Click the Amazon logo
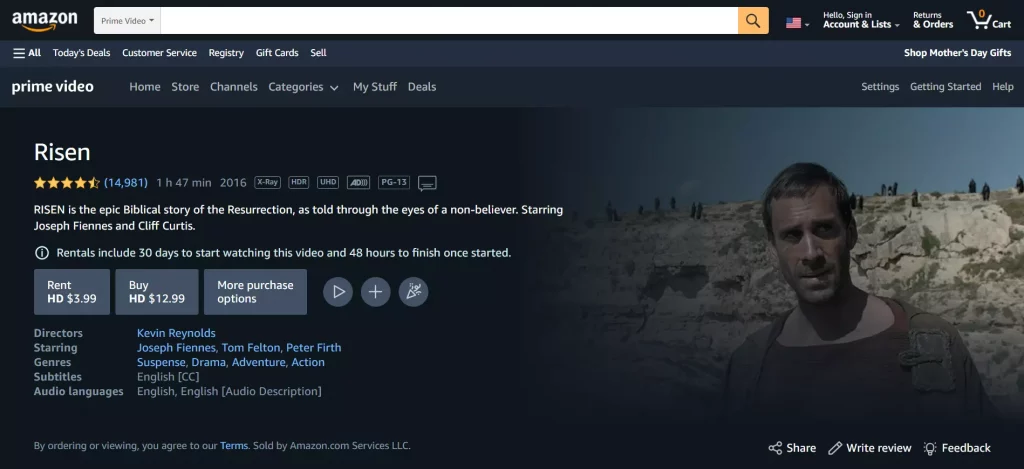This screenshot has height=469, width=1024. (44, 21)
